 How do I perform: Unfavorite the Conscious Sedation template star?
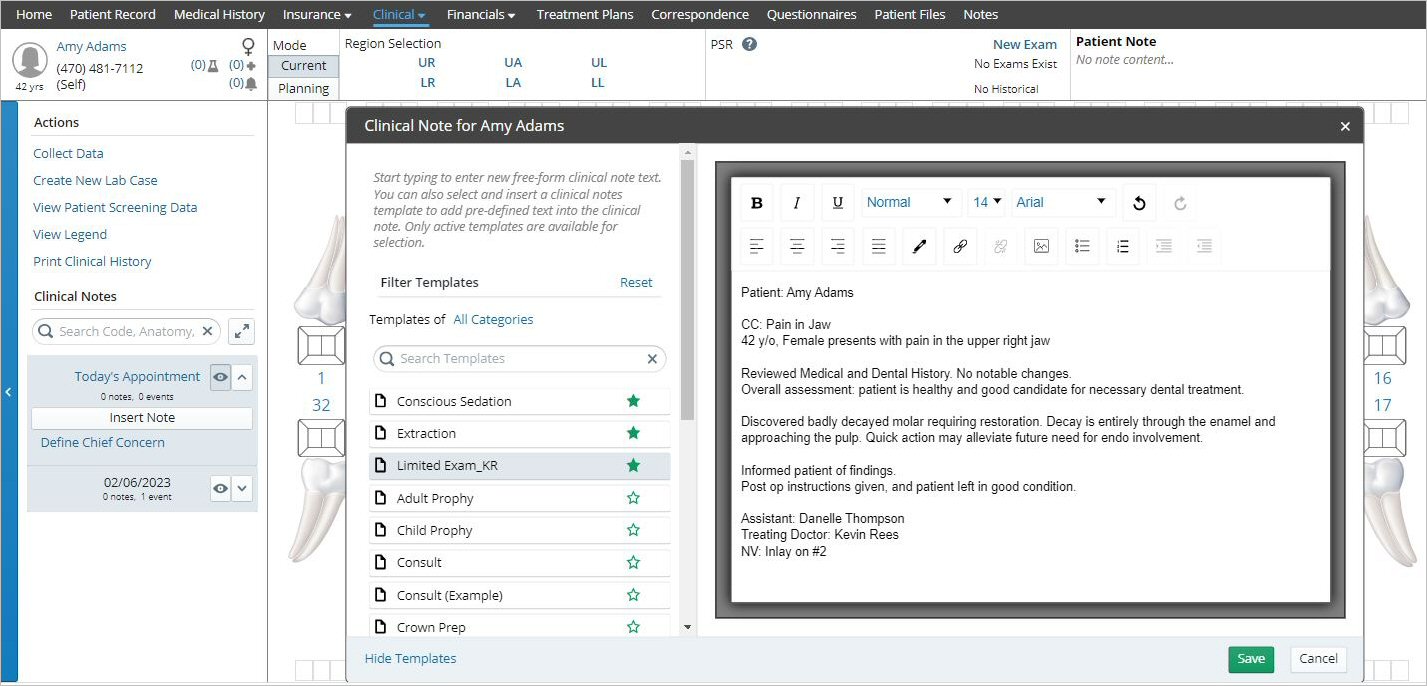633,401
